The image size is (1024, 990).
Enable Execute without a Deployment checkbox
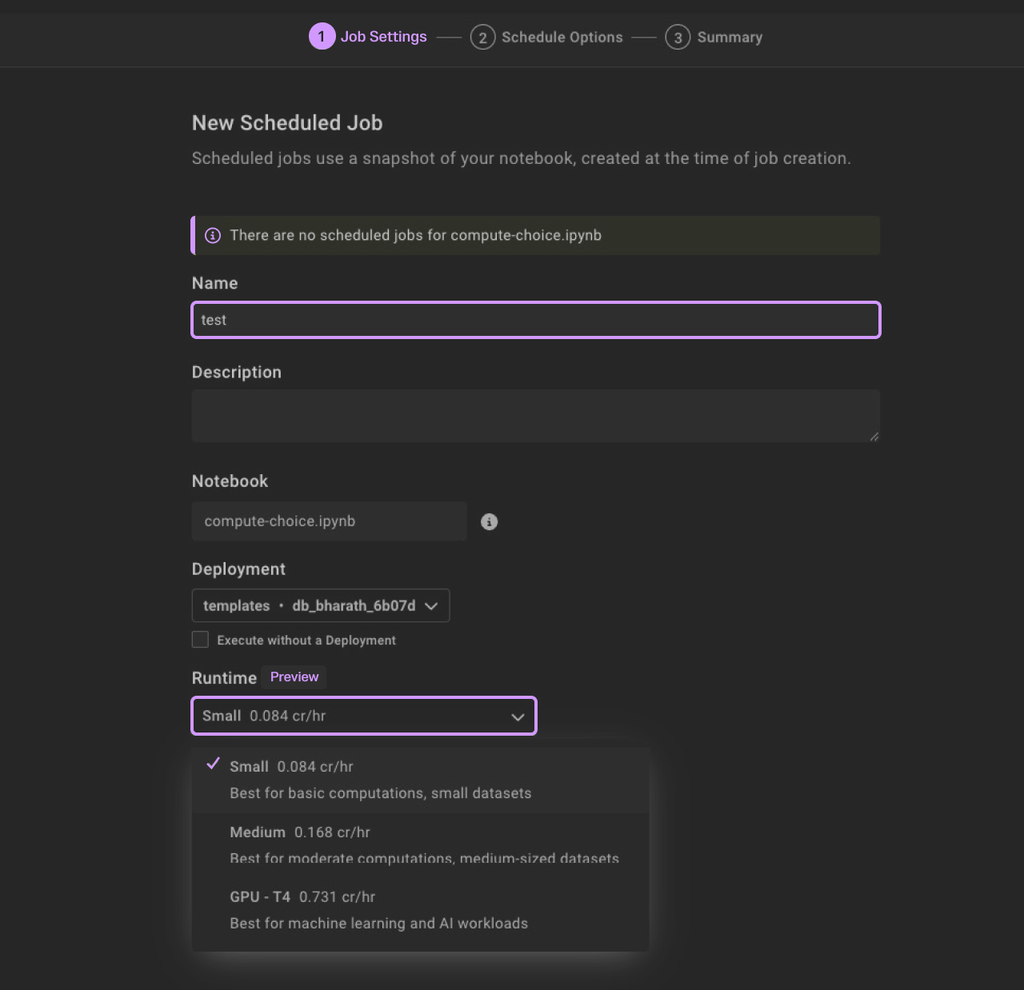201,640
